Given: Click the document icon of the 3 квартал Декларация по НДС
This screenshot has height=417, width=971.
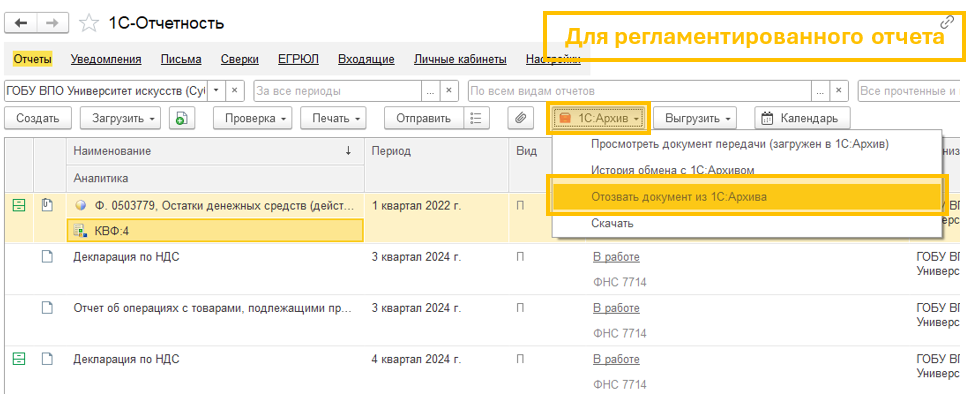Looking at the screenshot, I should (48, 257).
